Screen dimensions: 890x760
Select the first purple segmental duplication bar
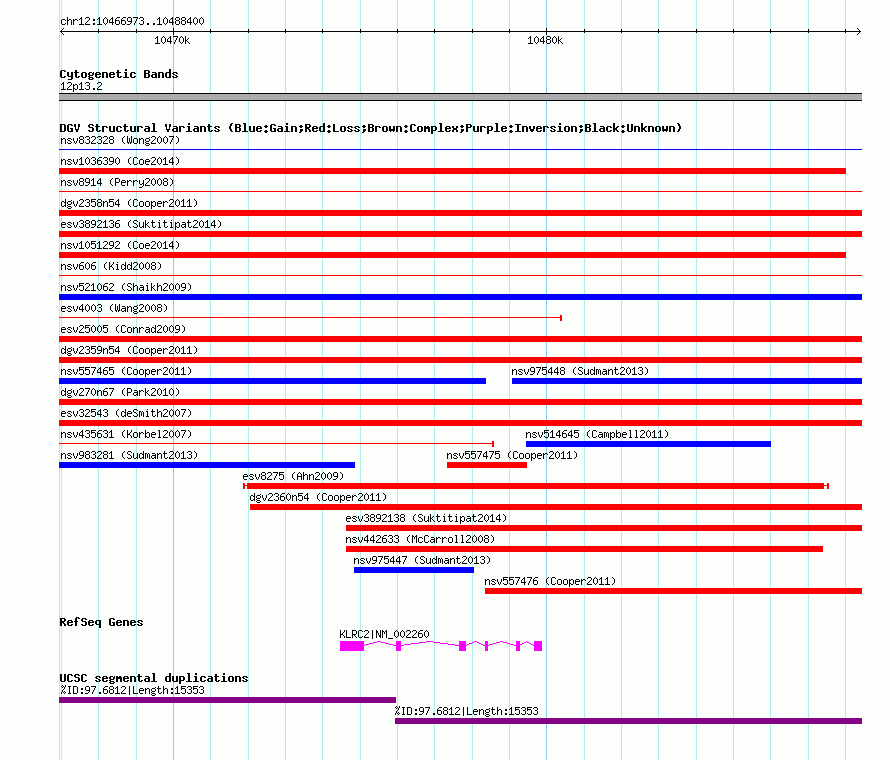(228, 700)
